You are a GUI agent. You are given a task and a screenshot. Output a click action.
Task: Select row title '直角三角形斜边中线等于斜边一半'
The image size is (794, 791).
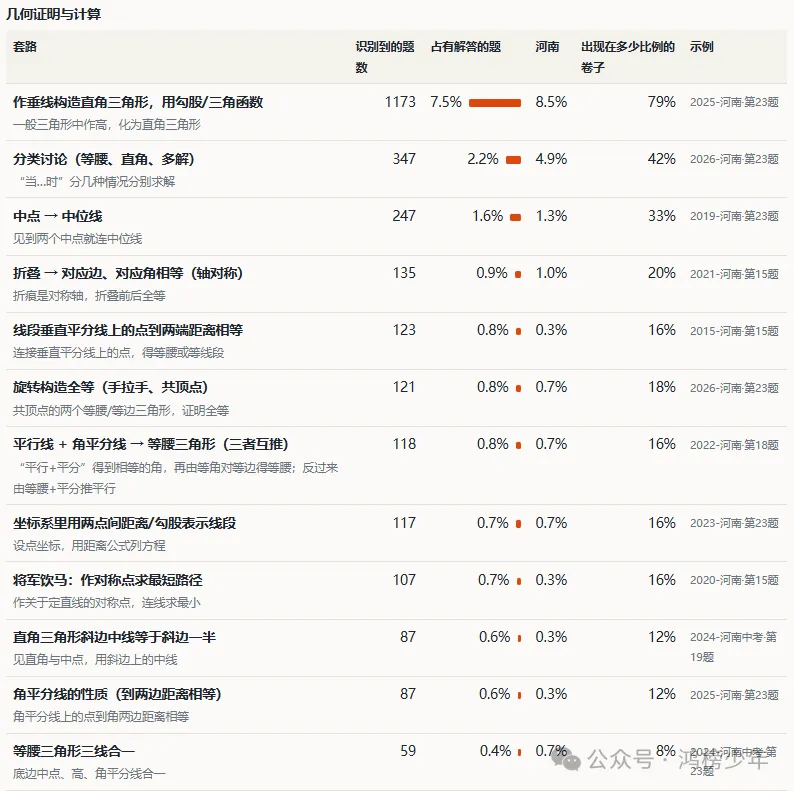pos(114,637)
